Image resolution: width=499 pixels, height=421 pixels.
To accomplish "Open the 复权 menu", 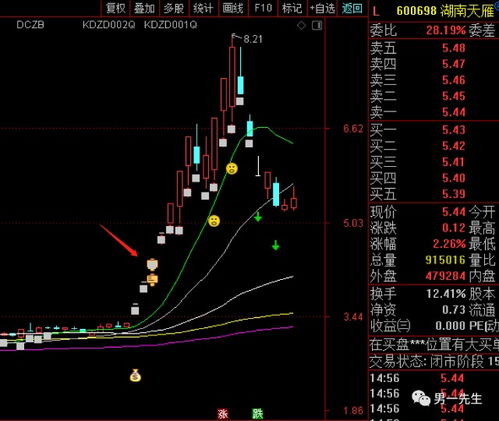I will [x=115, y=8].
